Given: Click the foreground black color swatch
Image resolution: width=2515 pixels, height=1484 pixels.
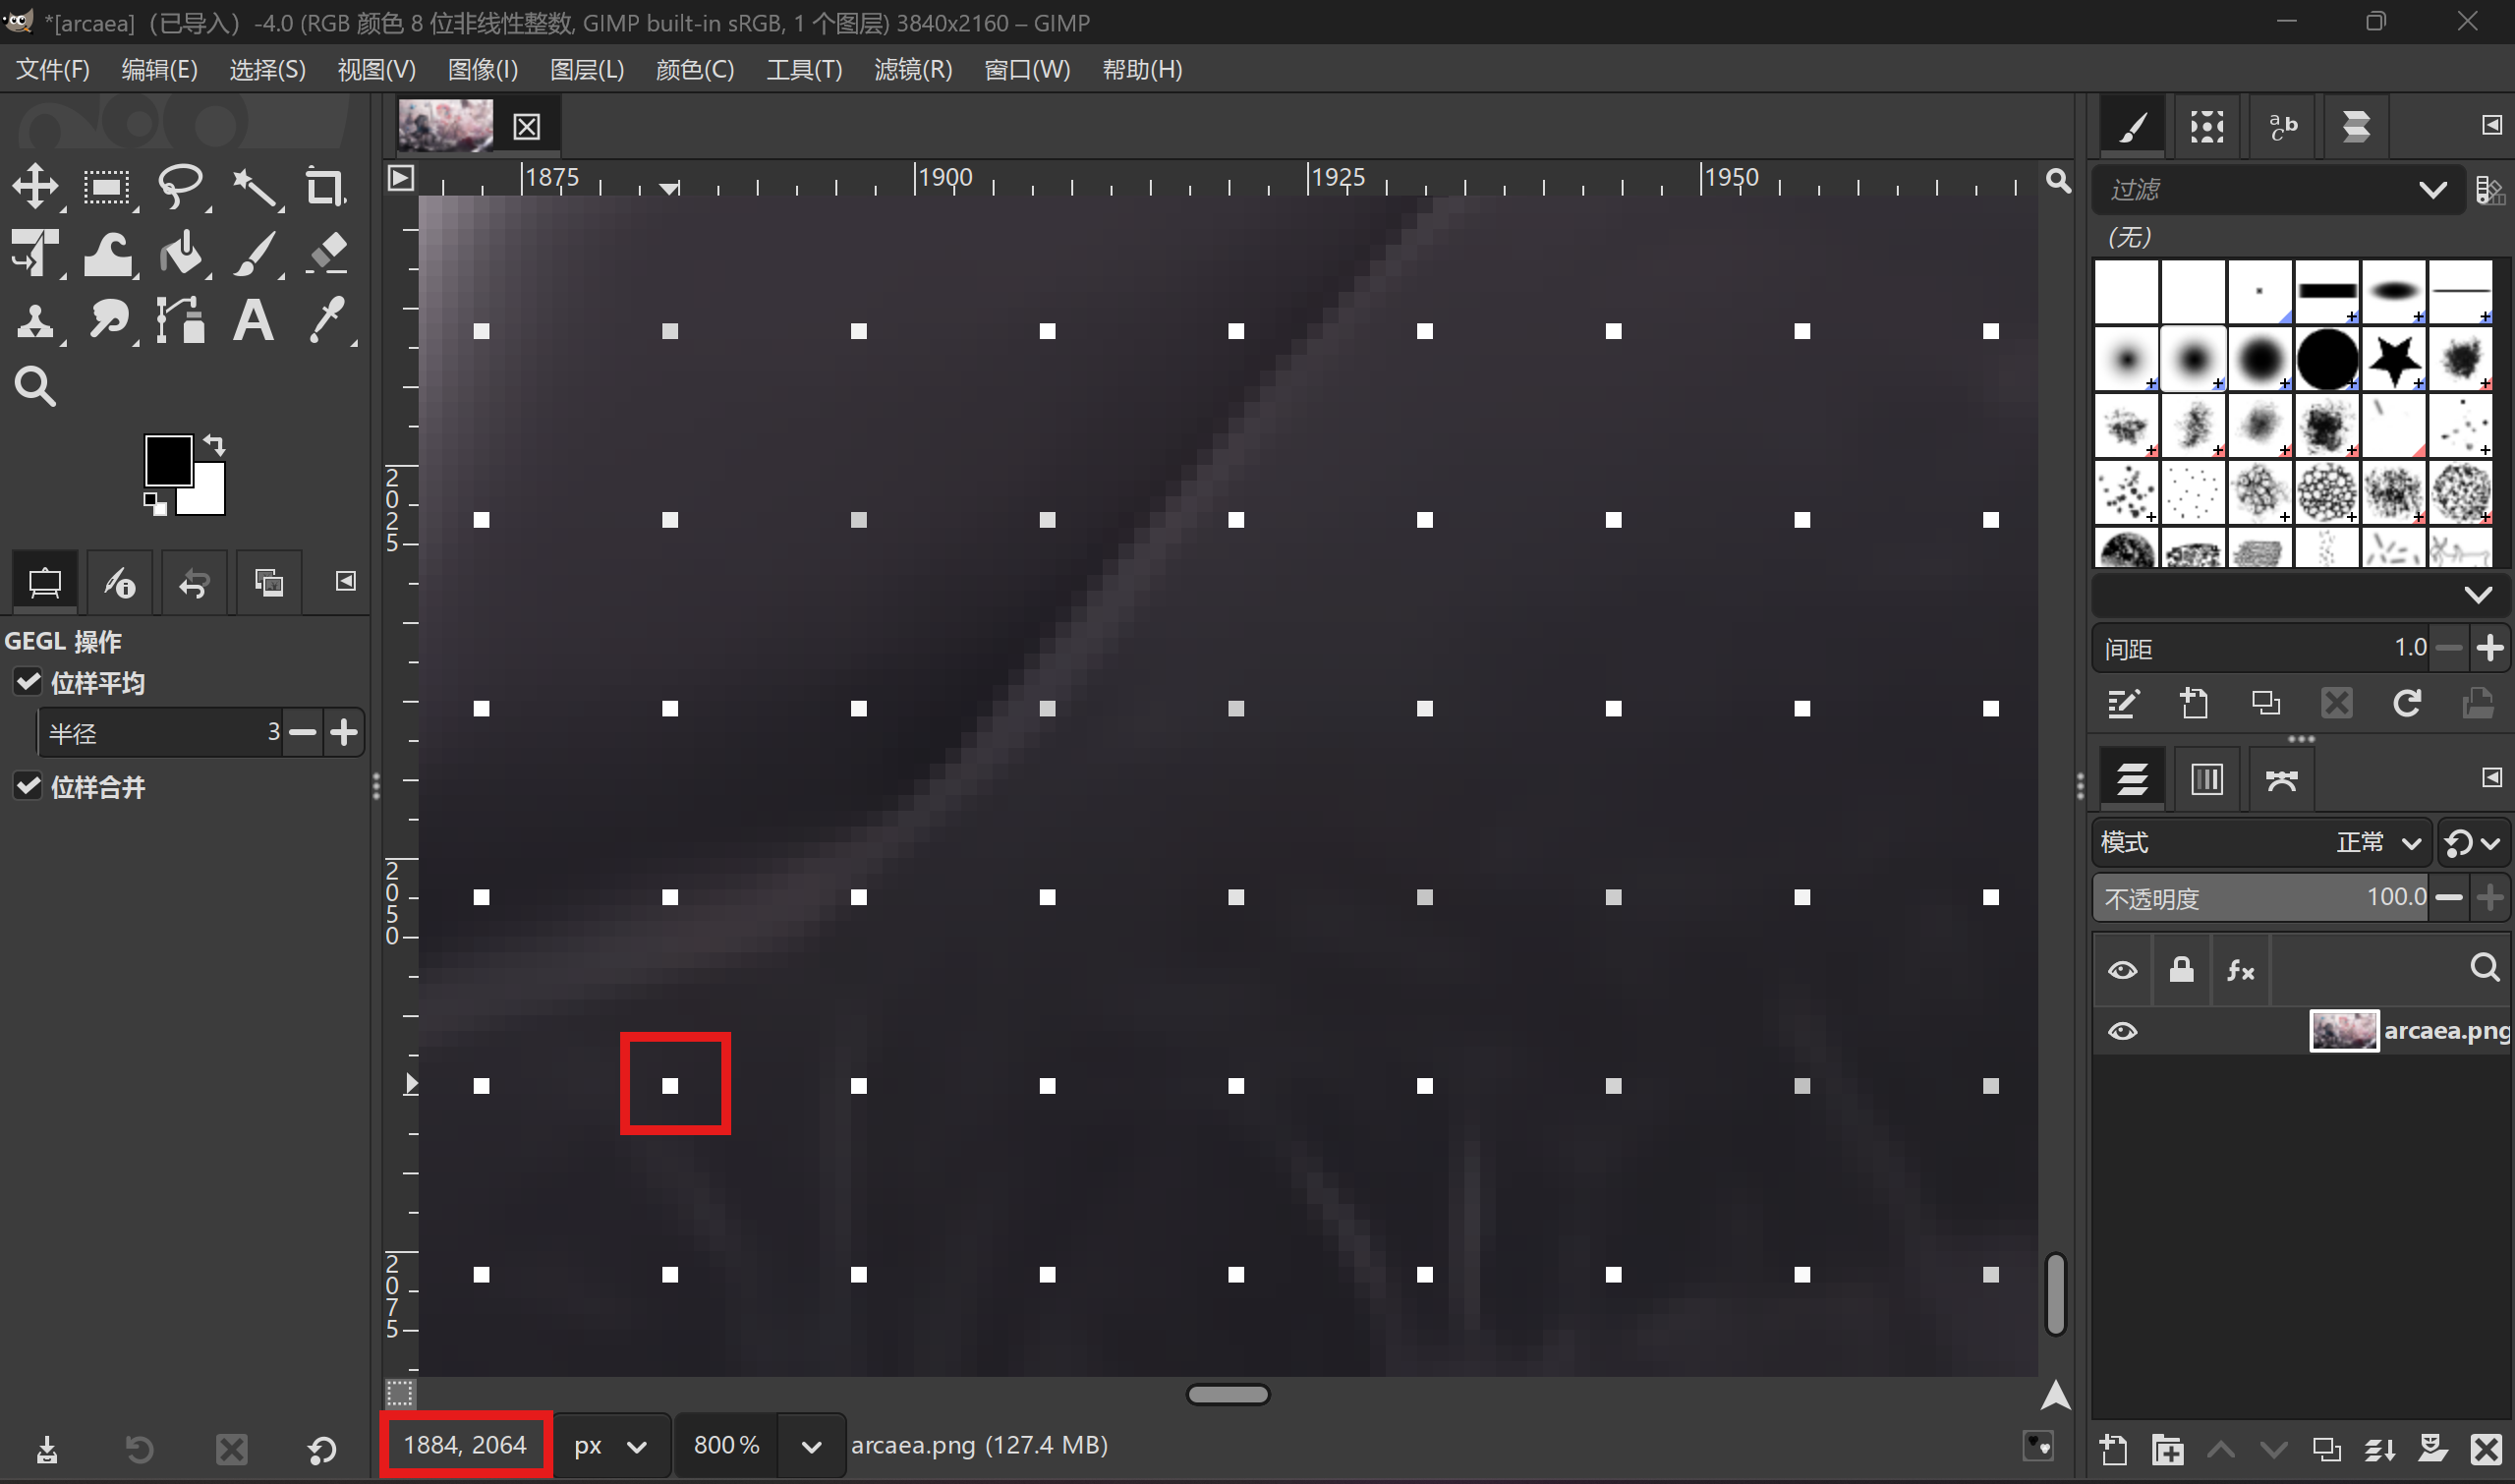Looking at the screenshot, I should click(x=167, y=459).
